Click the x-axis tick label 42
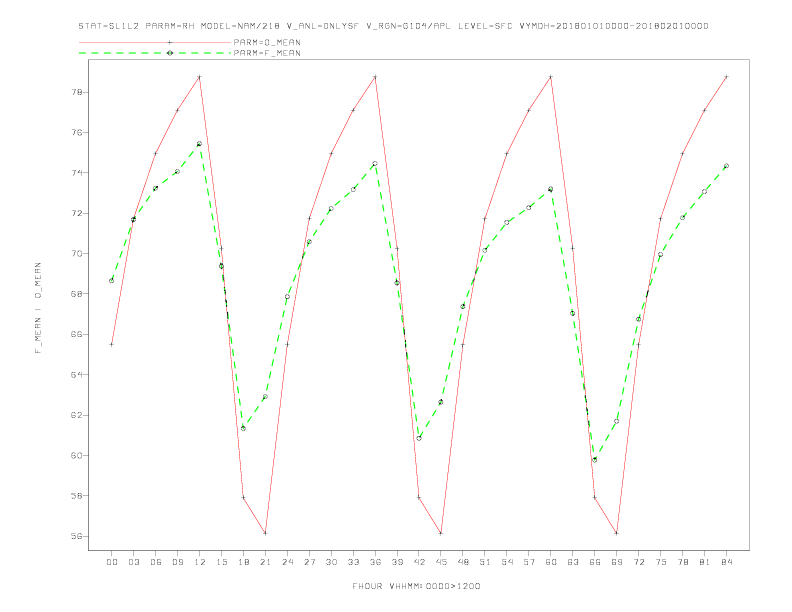This screenshot has height=612, width=792. point(419,562)
